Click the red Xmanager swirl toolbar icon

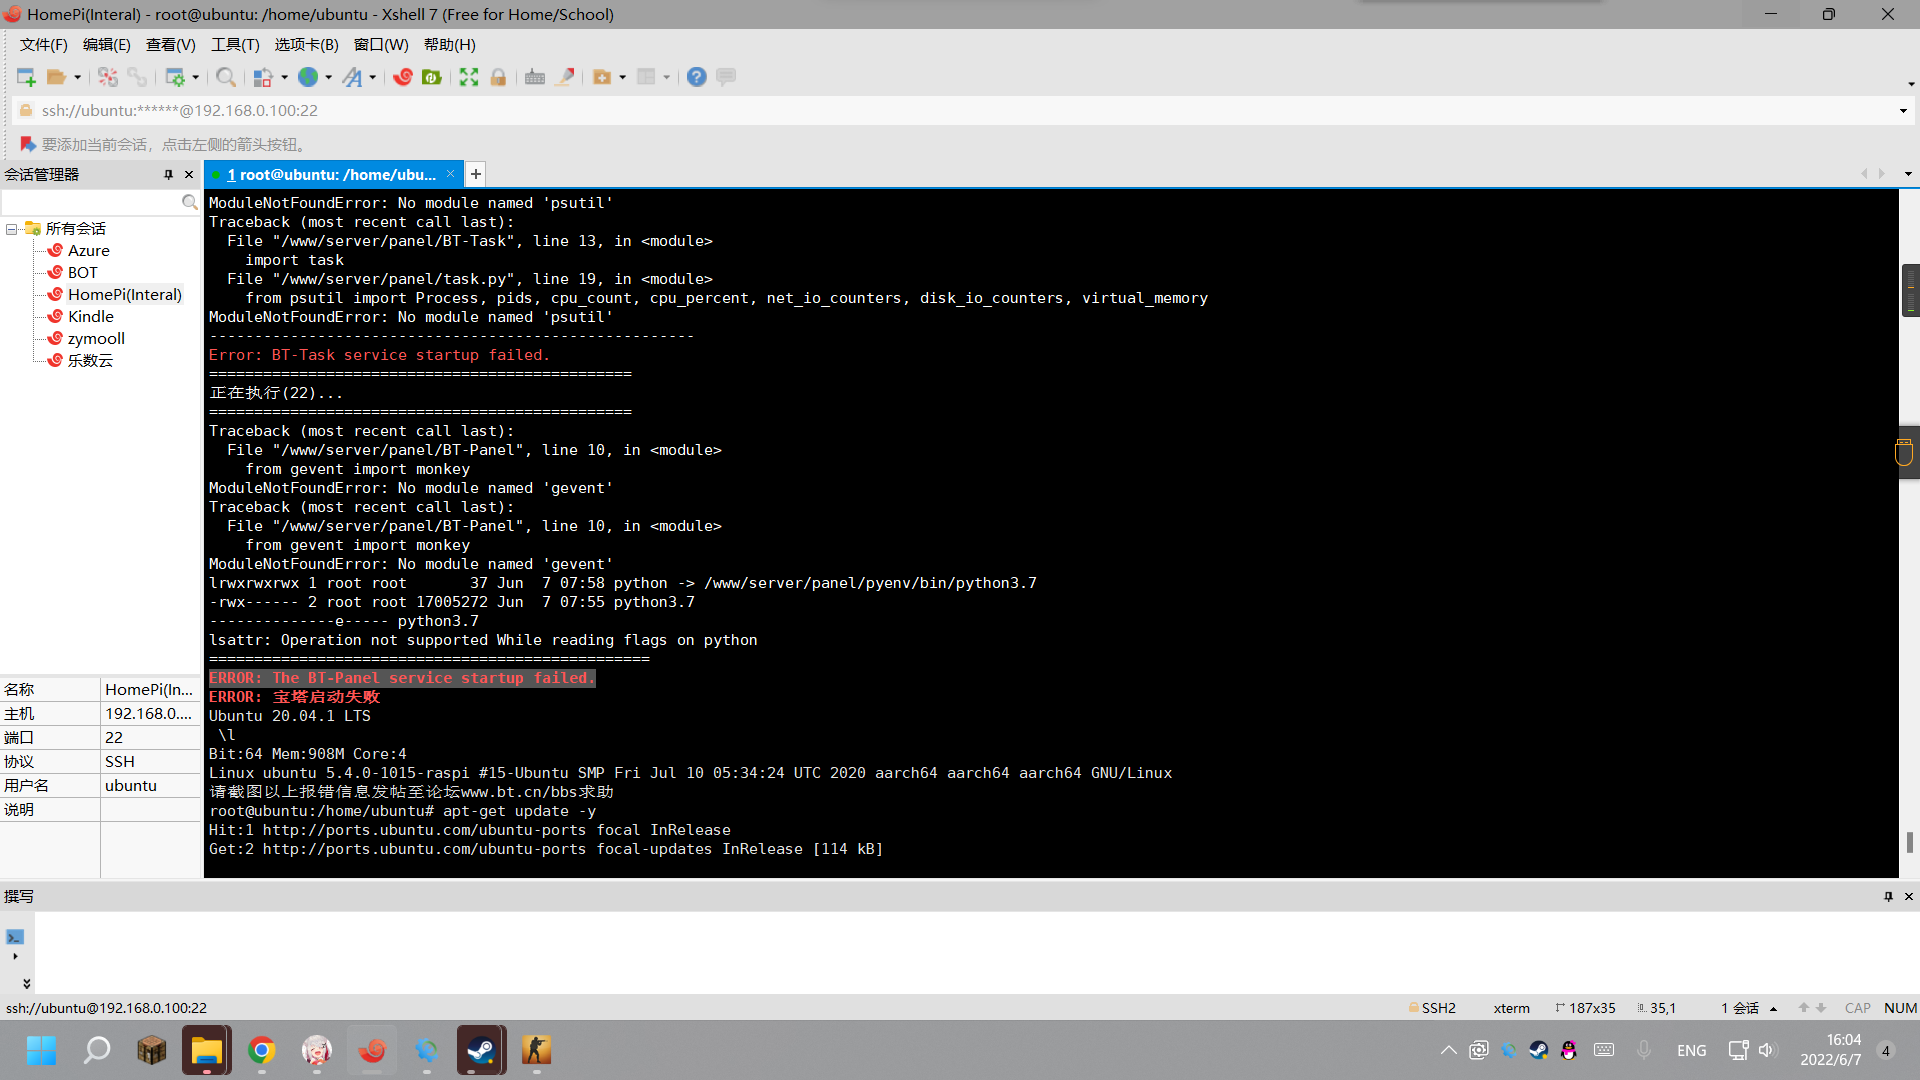pyautogui.click(x=403, y=77)
